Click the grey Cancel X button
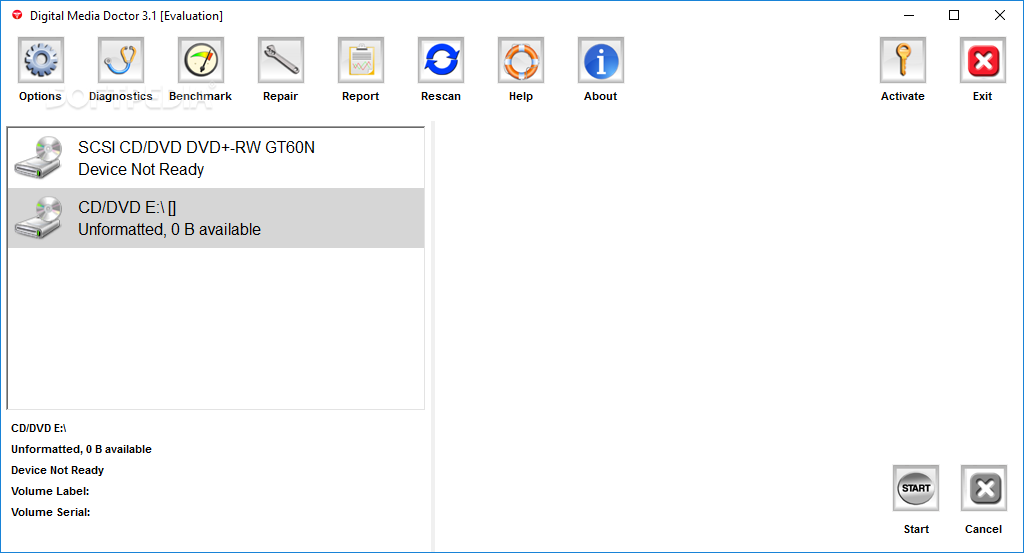This screenshot has width=1024, height=553. [x=984, y=488]
